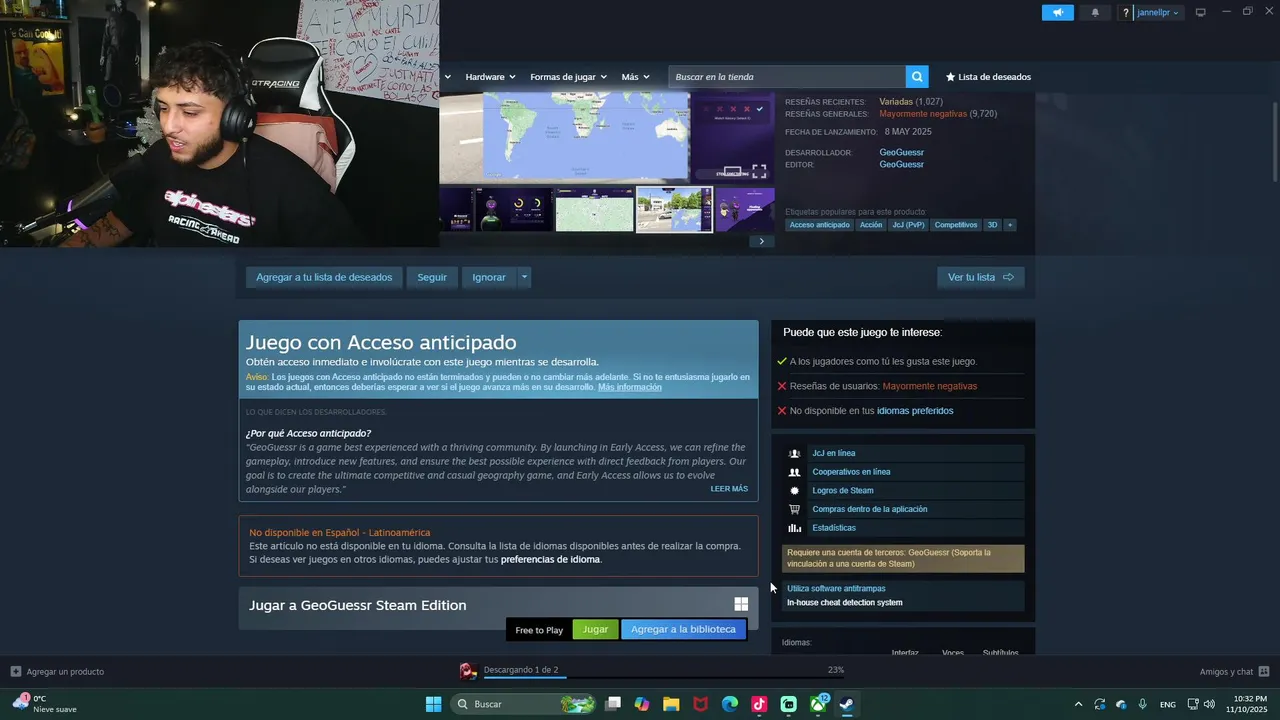Screen dimensions: 1280x720
Task: Expand the Hardware store menu
Action: (x=490, y=77)
